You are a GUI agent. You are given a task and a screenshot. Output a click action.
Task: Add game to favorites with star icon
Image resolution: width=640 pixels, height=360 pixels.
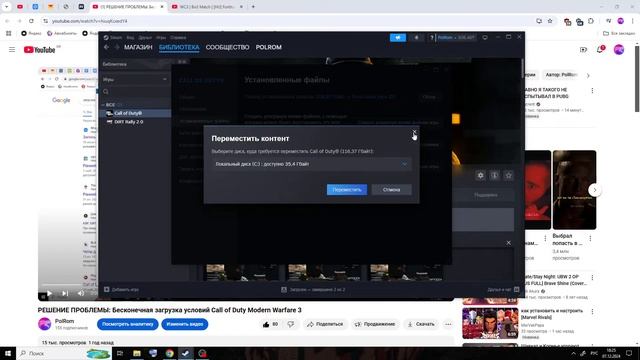click(509, 175)
